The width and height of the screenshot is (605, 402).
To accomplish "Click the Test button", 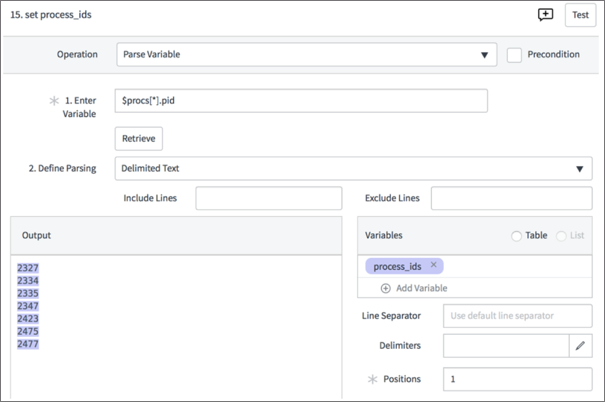I will point(580,15).
